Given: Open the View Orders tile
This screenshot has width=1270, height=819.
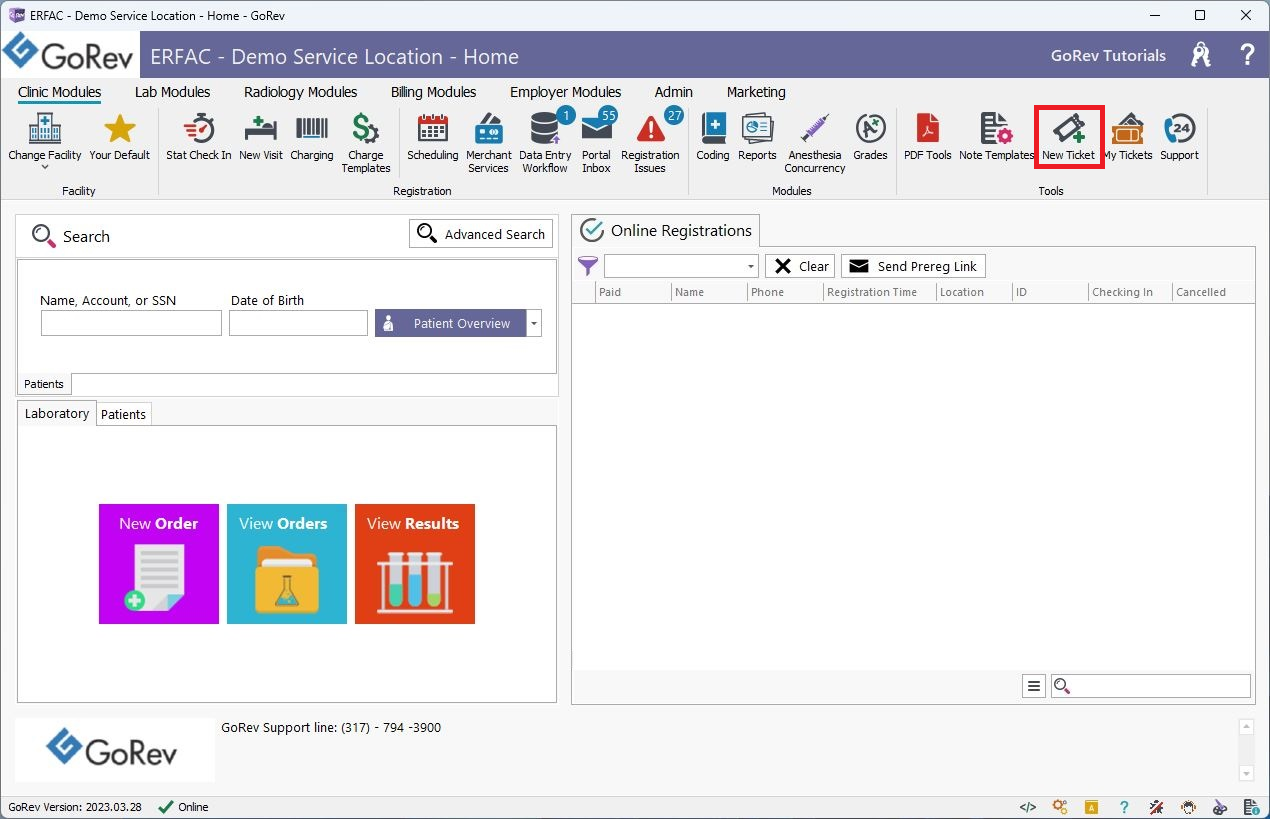Looking at the screenshot, I should click(x=287, y=564).
